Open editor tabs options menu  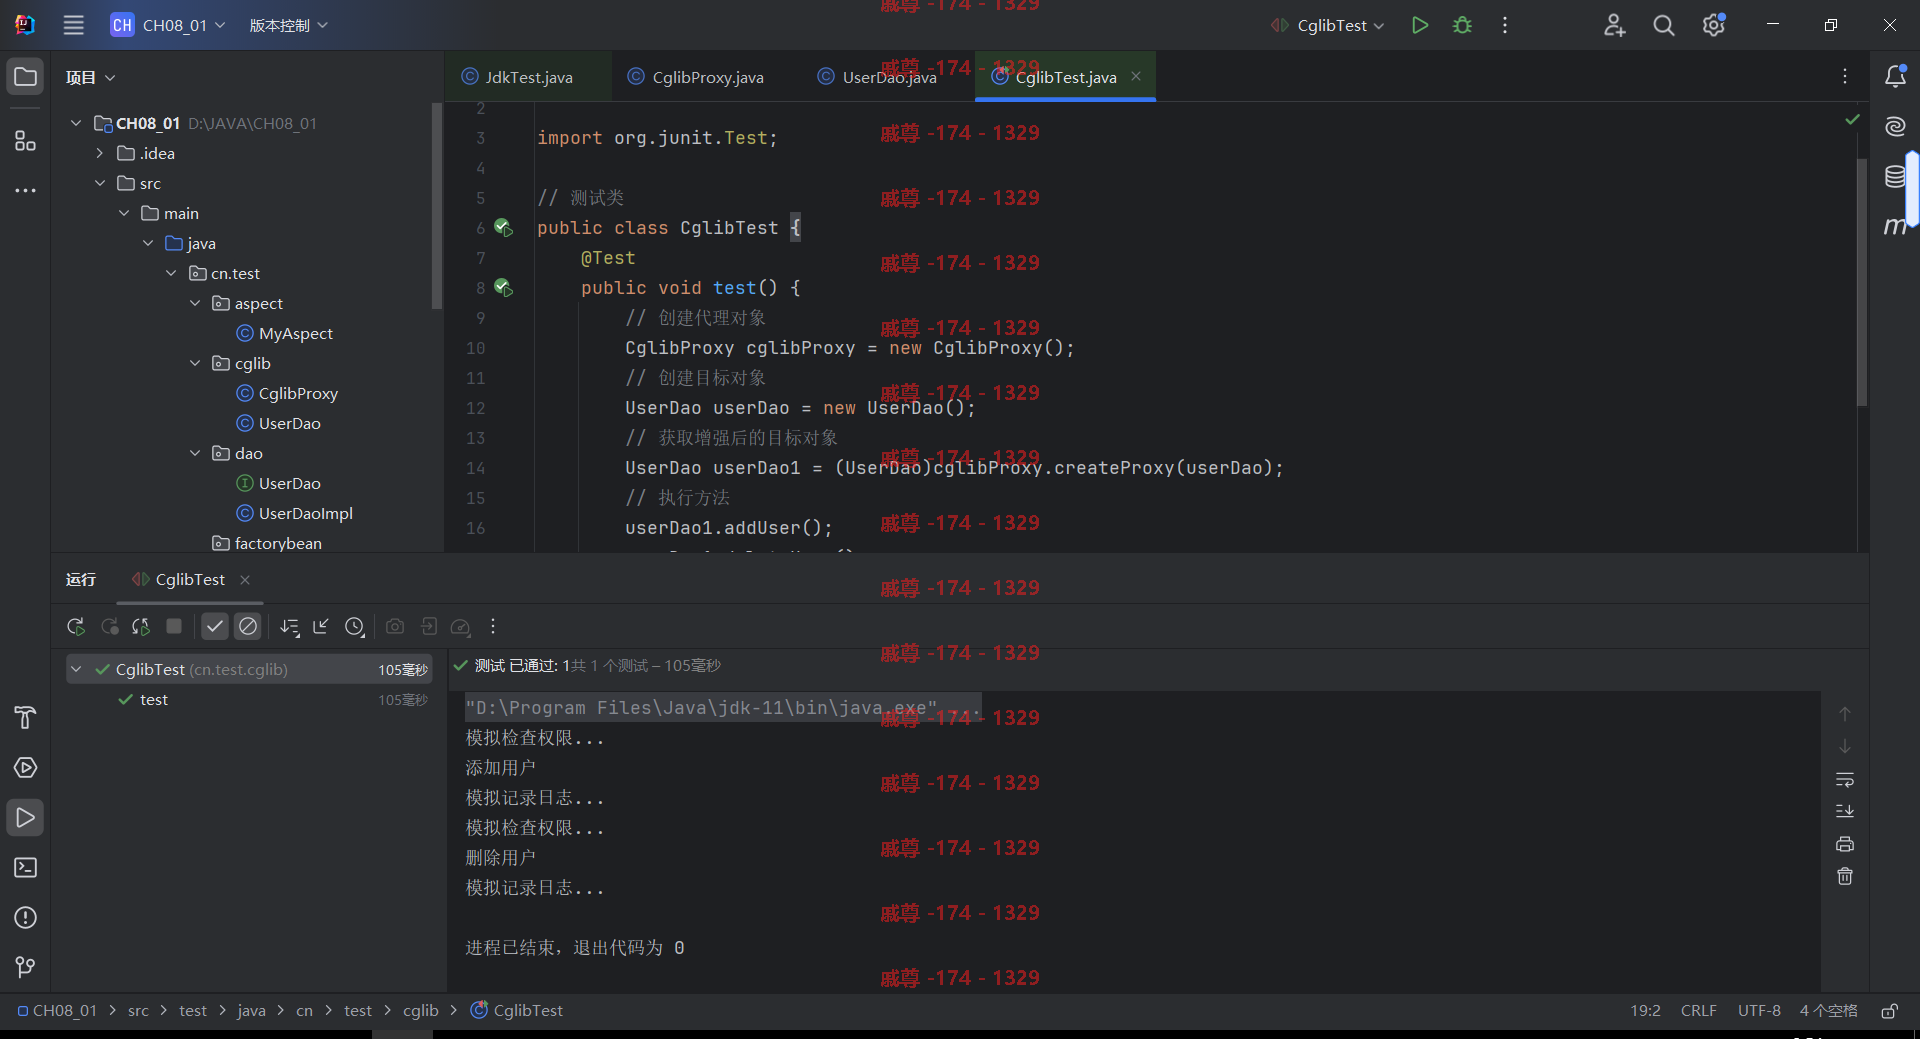pos(1845,76)
